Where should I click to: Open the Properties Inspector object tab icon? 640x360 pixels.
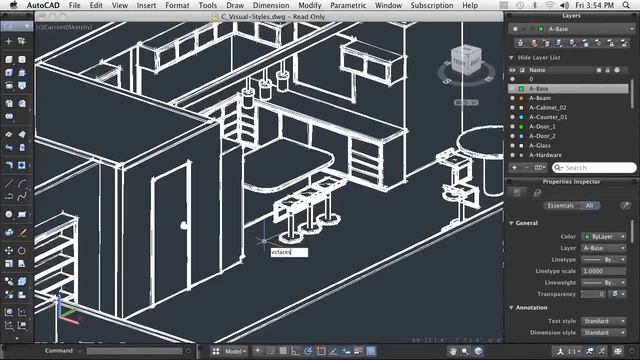tap(517, 193)
